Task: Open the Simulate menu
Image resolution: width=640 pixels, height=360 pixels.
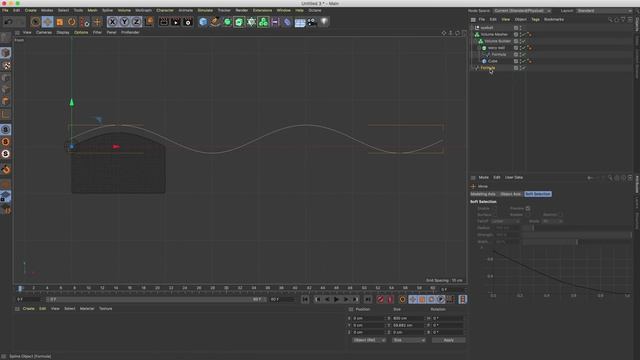Action: (x=205, y=10)
